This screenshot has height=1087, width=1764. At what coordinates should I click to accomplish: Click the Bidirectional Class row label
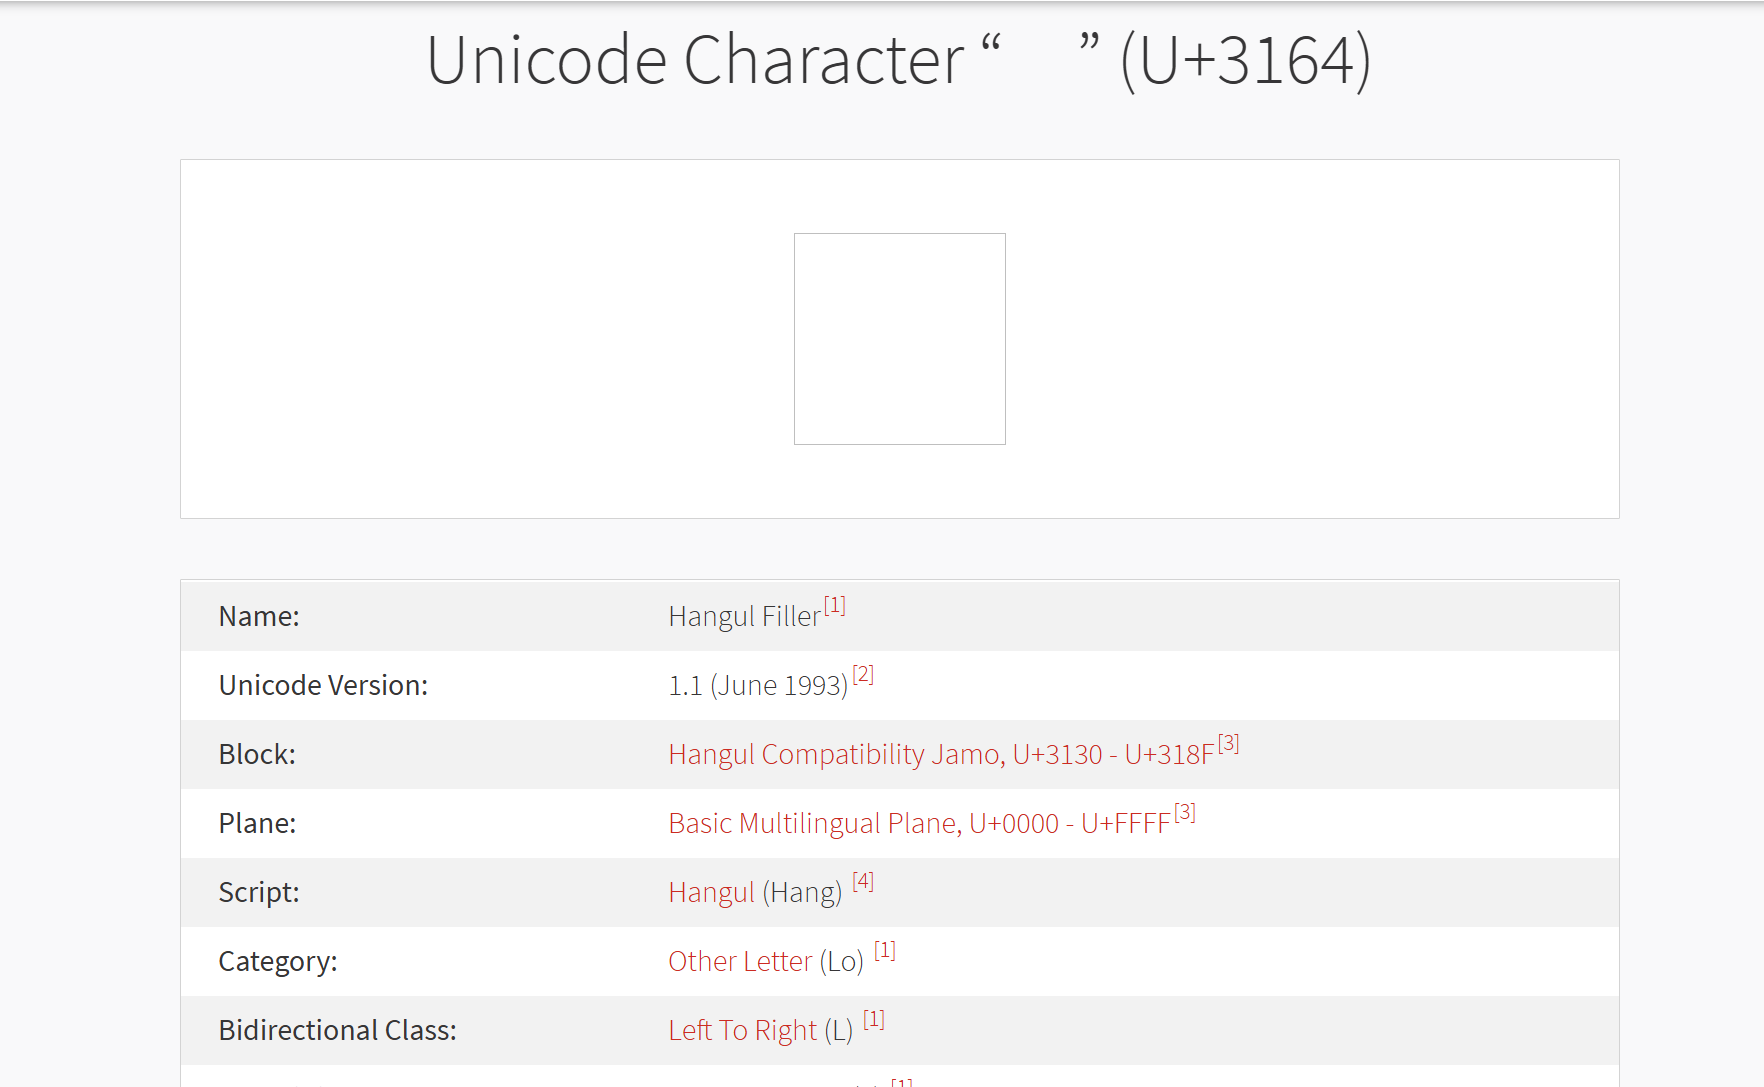[x=337, y=1030]
